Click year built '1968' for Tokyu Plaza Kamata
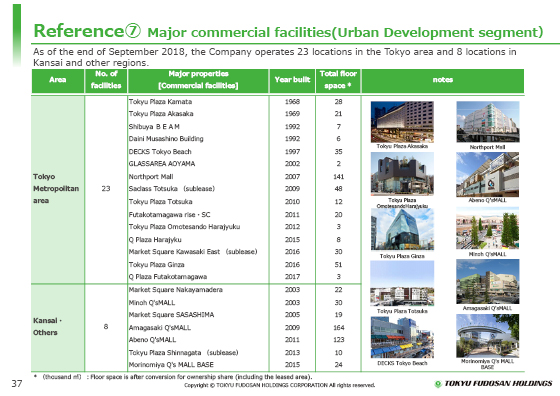This screenshot has height=396, width=560. pos(292,102)
